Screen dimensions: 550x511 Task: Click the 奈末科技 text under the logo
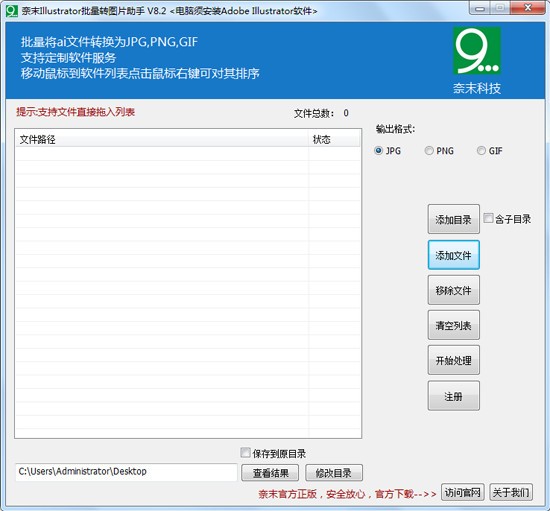[477, 88]
